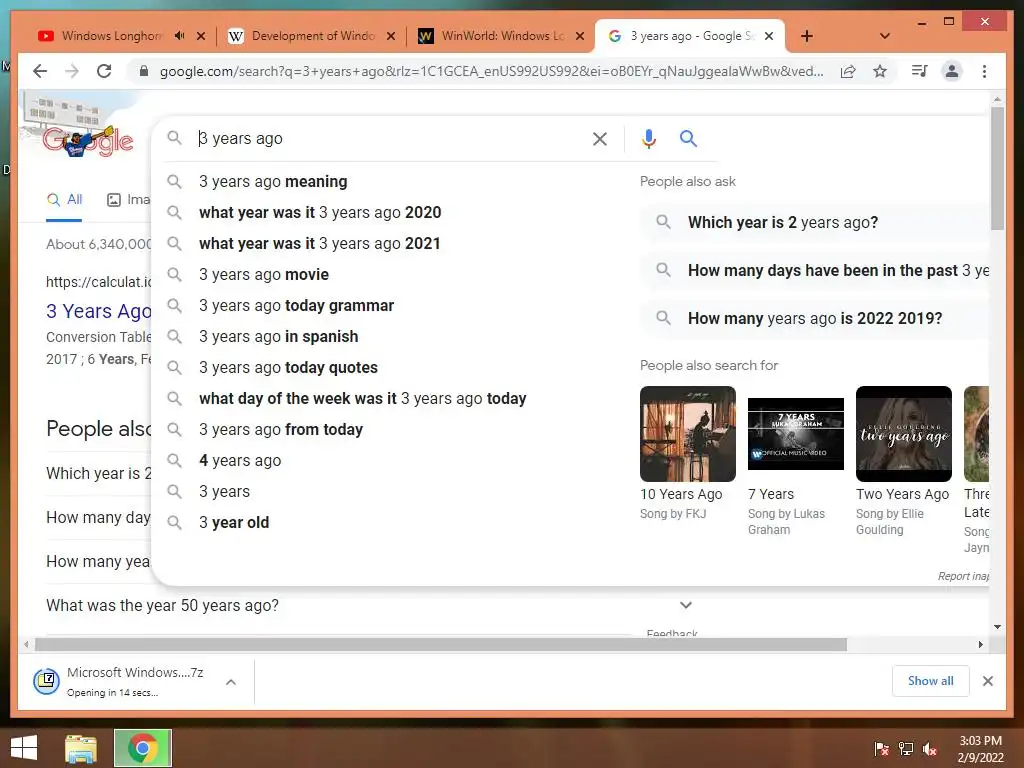The width and height of the screenshot is (1024, 768).
Task: Open 'How many years ago is 2022 2019?'
Action: [814, 318]
